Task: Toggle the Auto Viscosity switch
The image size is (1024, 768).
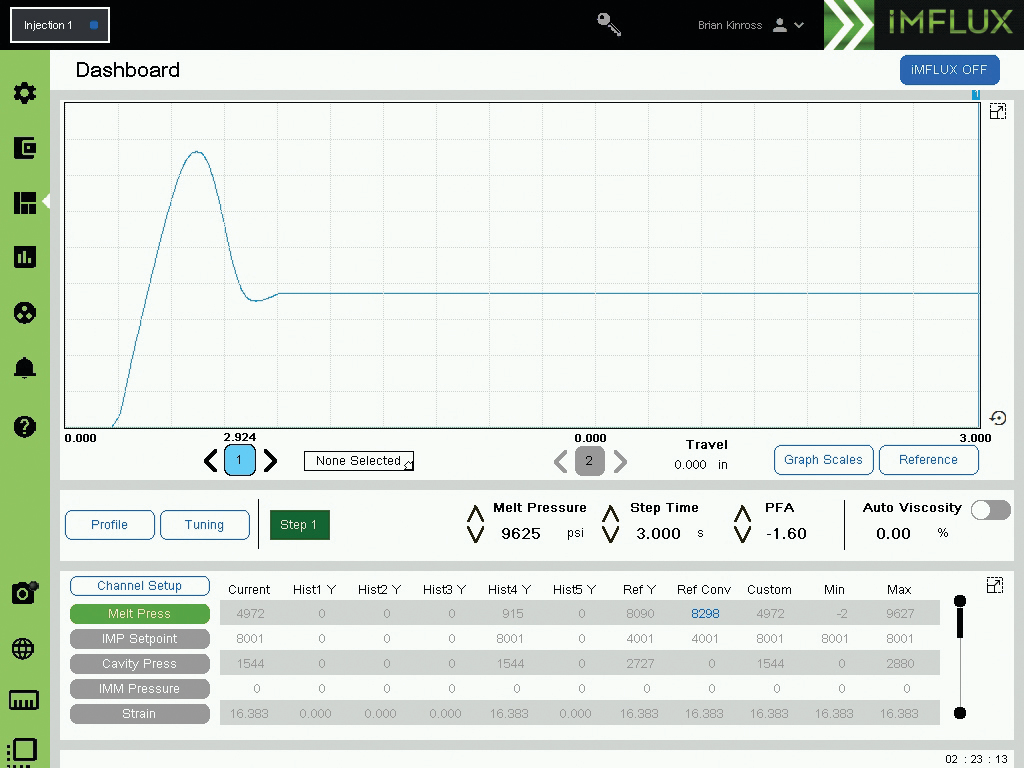Action: point(990,510)
